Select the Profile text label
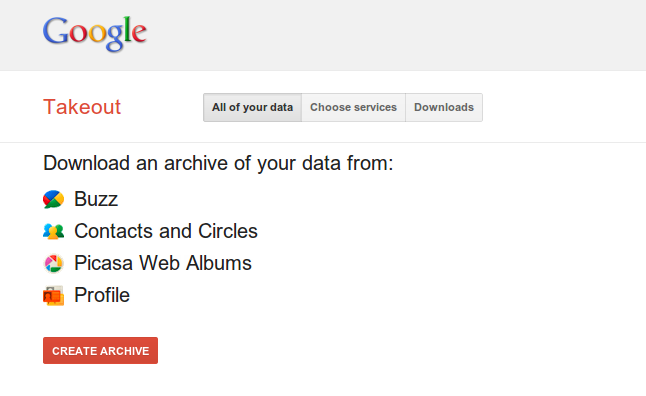 pos(102,295)
